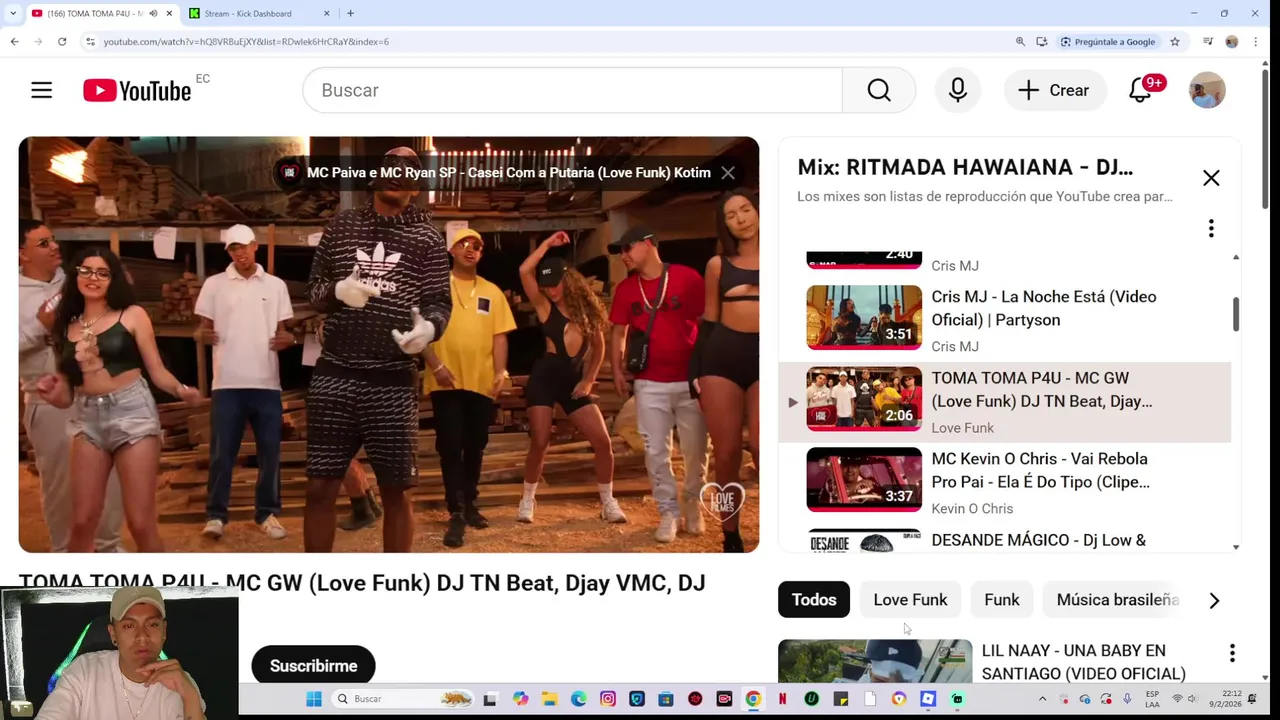1280x720 pixels.
Task: Click the browser address bar URL
Action: point(246,41)
